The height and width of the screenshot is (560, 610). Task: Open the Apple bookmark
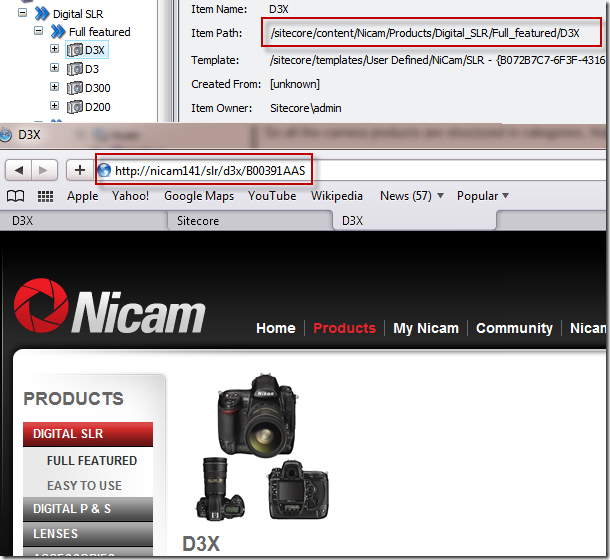point(82,196)
